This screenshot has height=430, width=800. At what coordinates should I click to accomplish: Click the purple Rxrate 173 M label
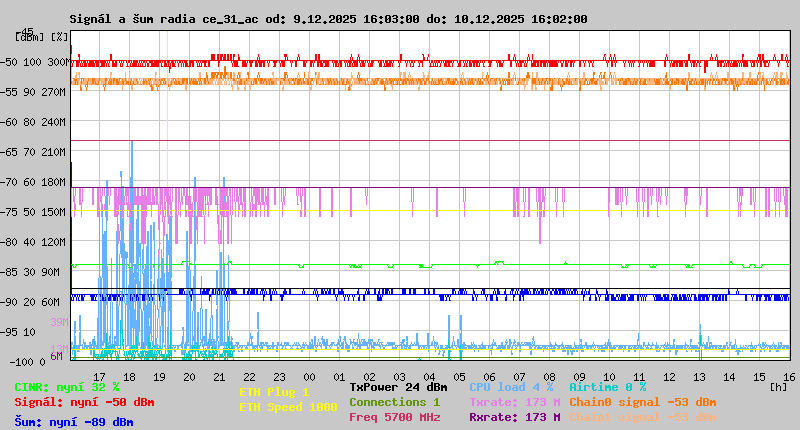(x=514, y=417)
